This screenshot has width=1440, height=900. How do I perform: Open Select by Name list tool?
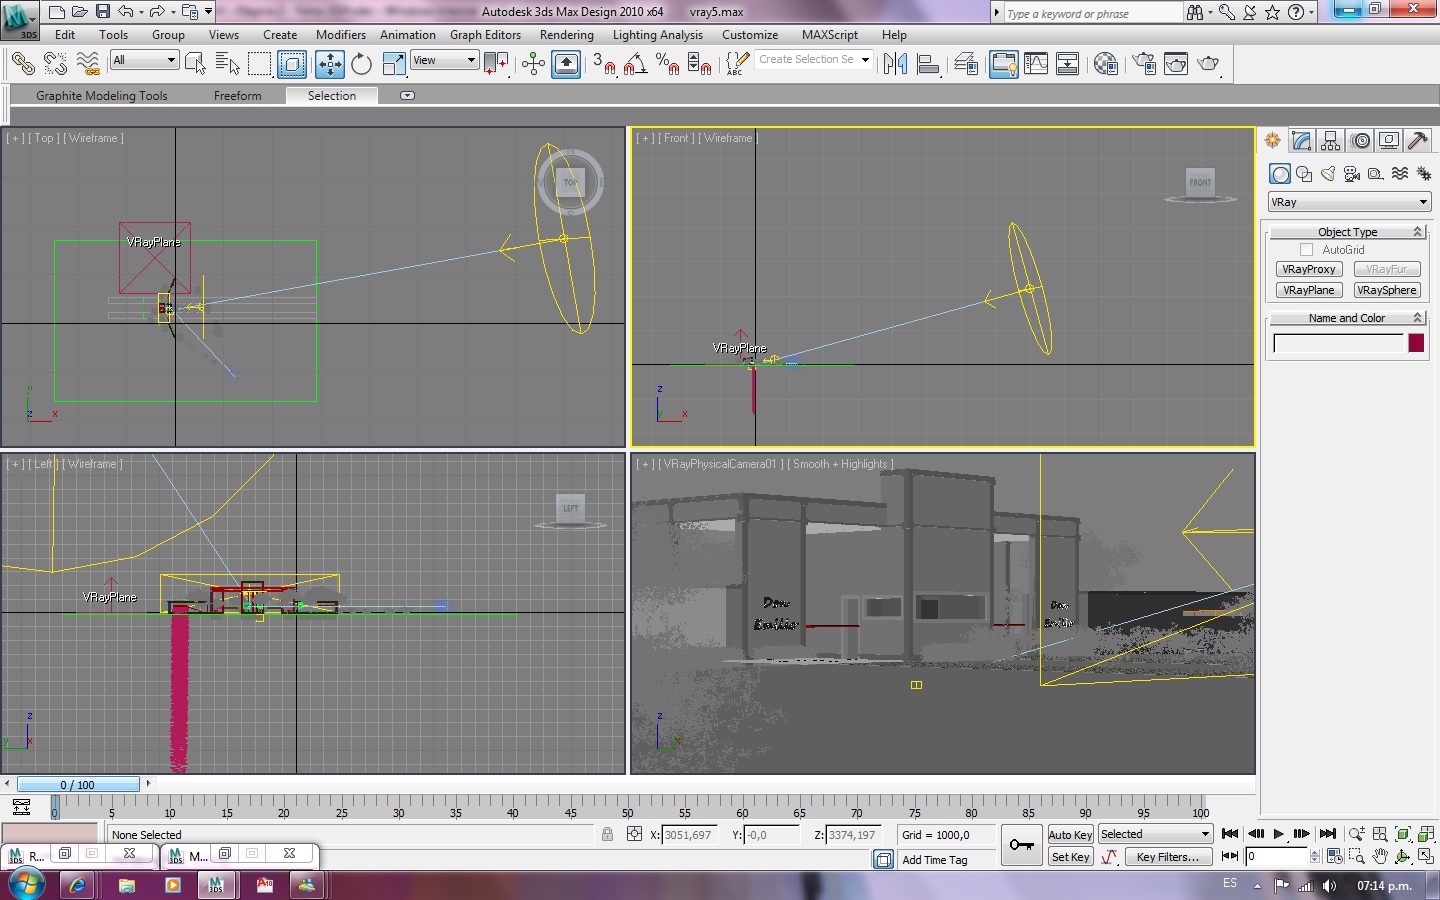[227, 64]
